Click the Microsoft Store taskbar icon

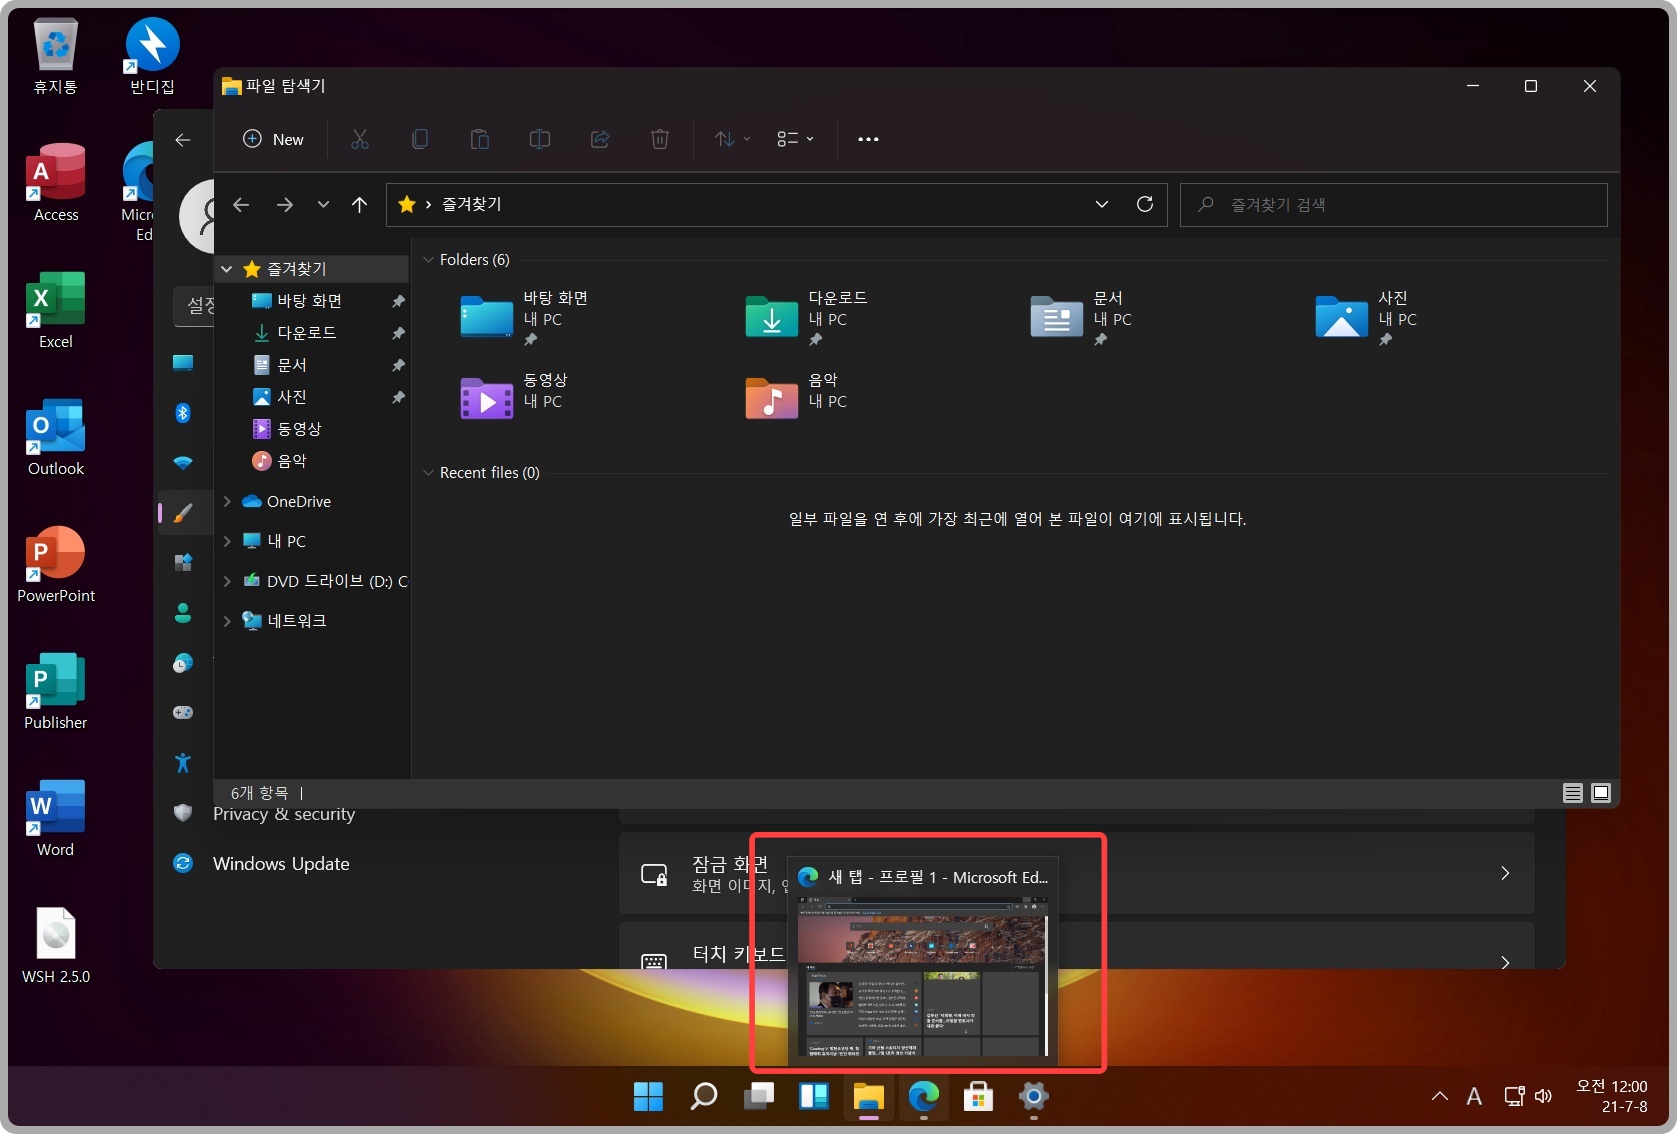pyautogui.click(x=978, y=1097)
